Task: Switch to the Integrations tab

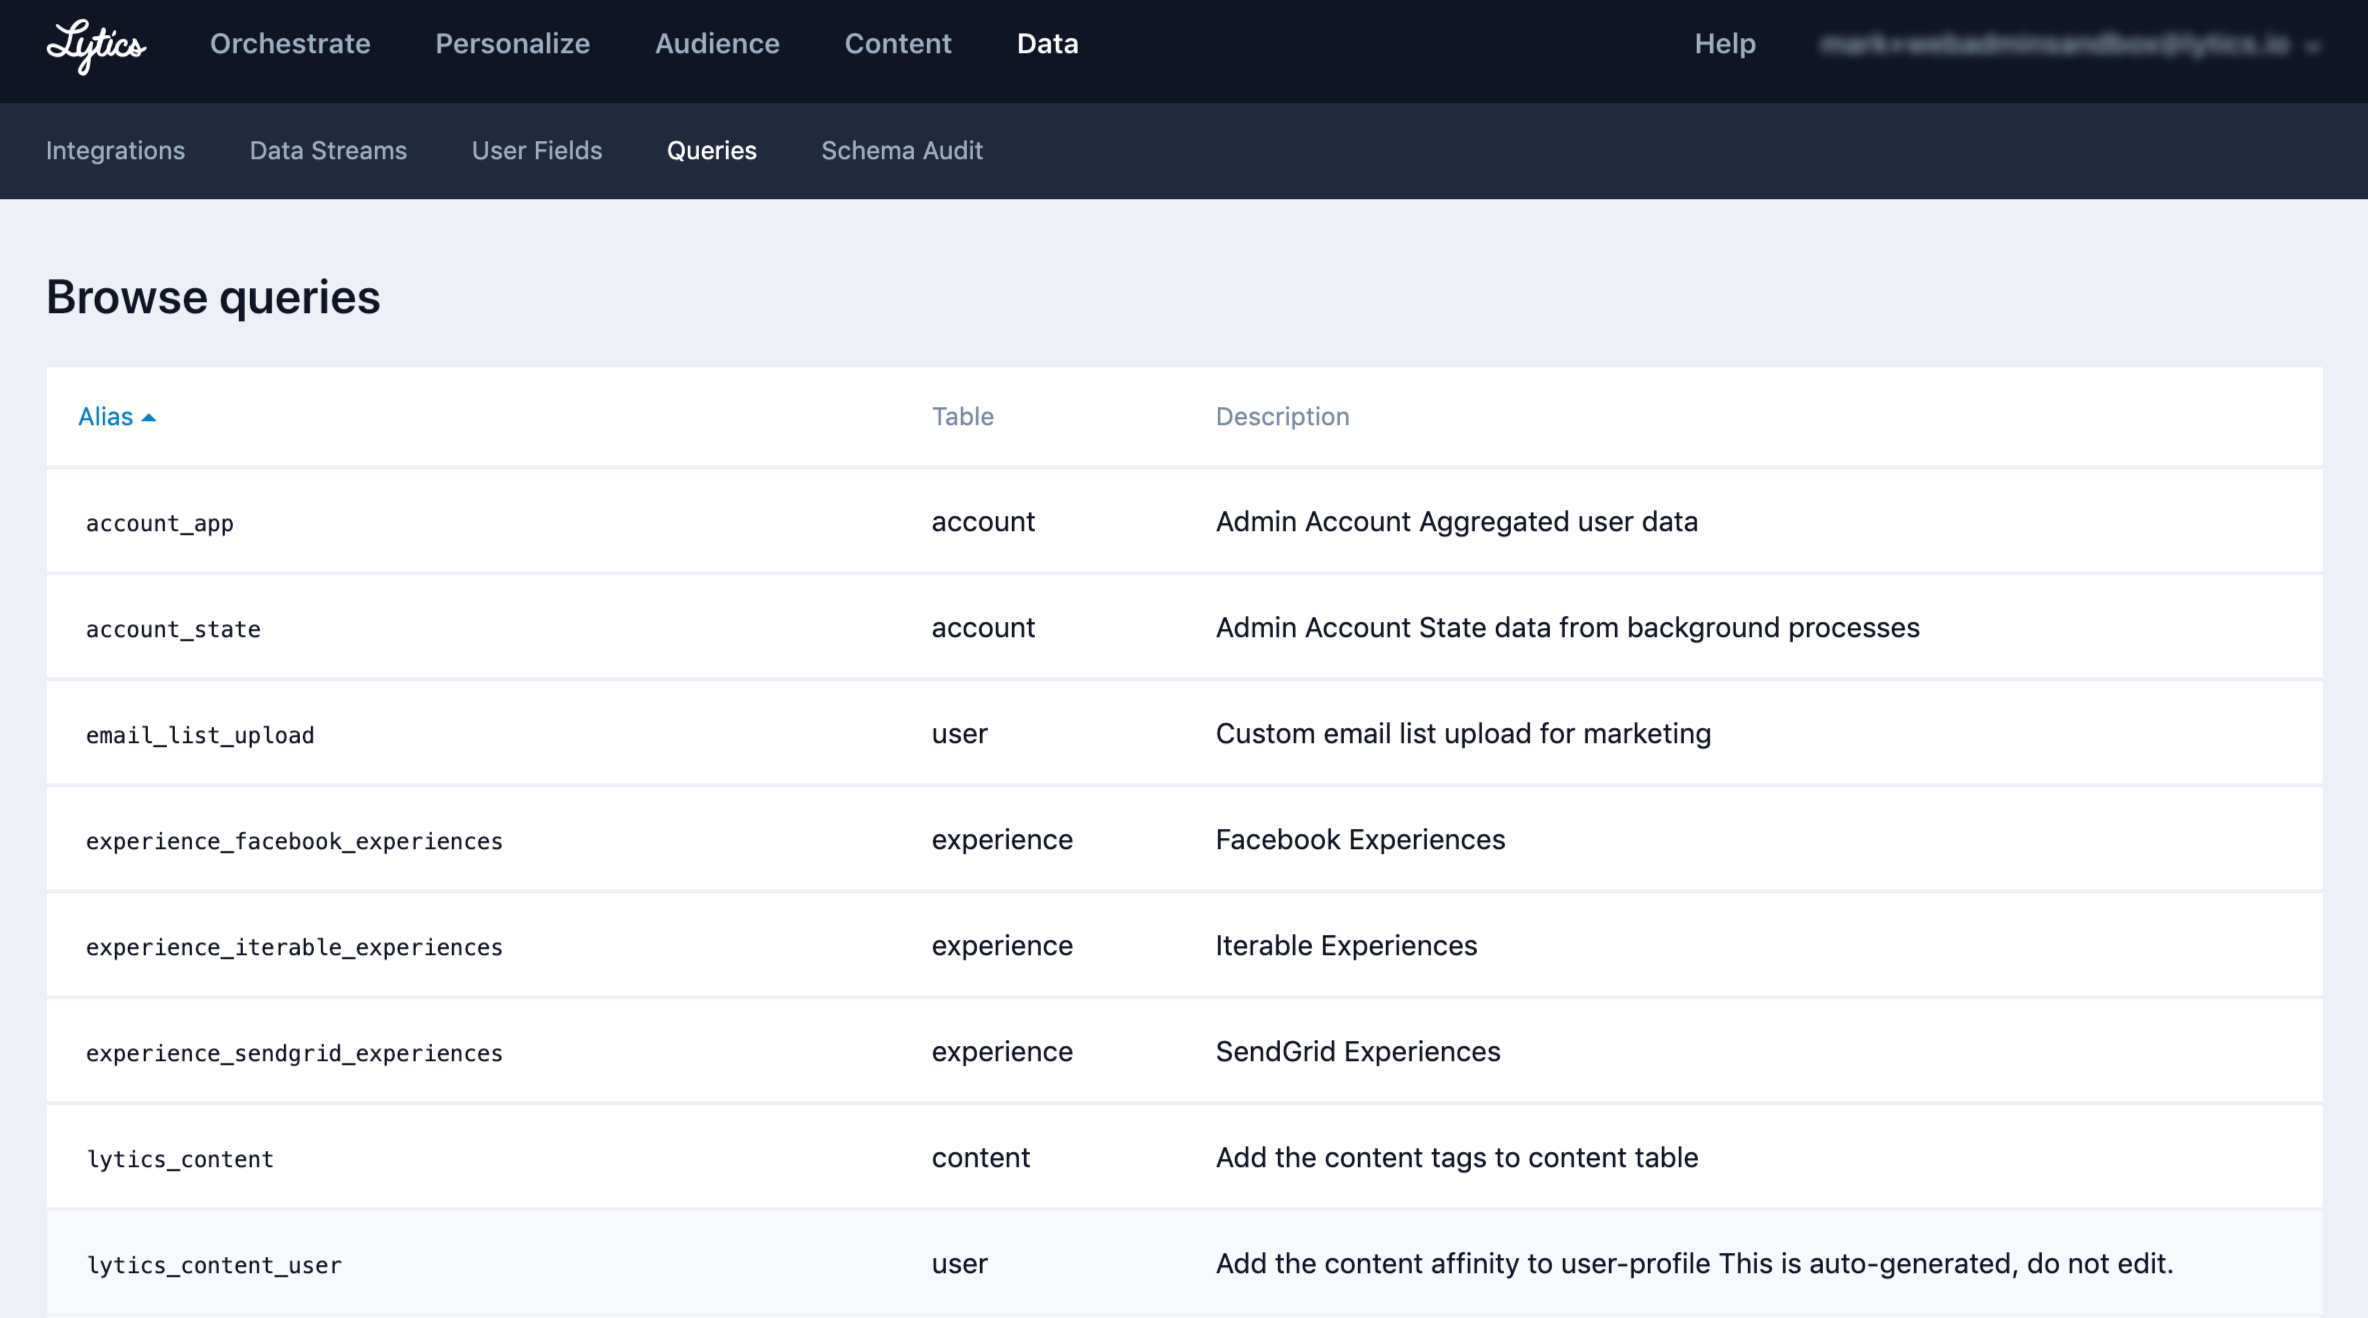Action: click(x=115, y=151)
